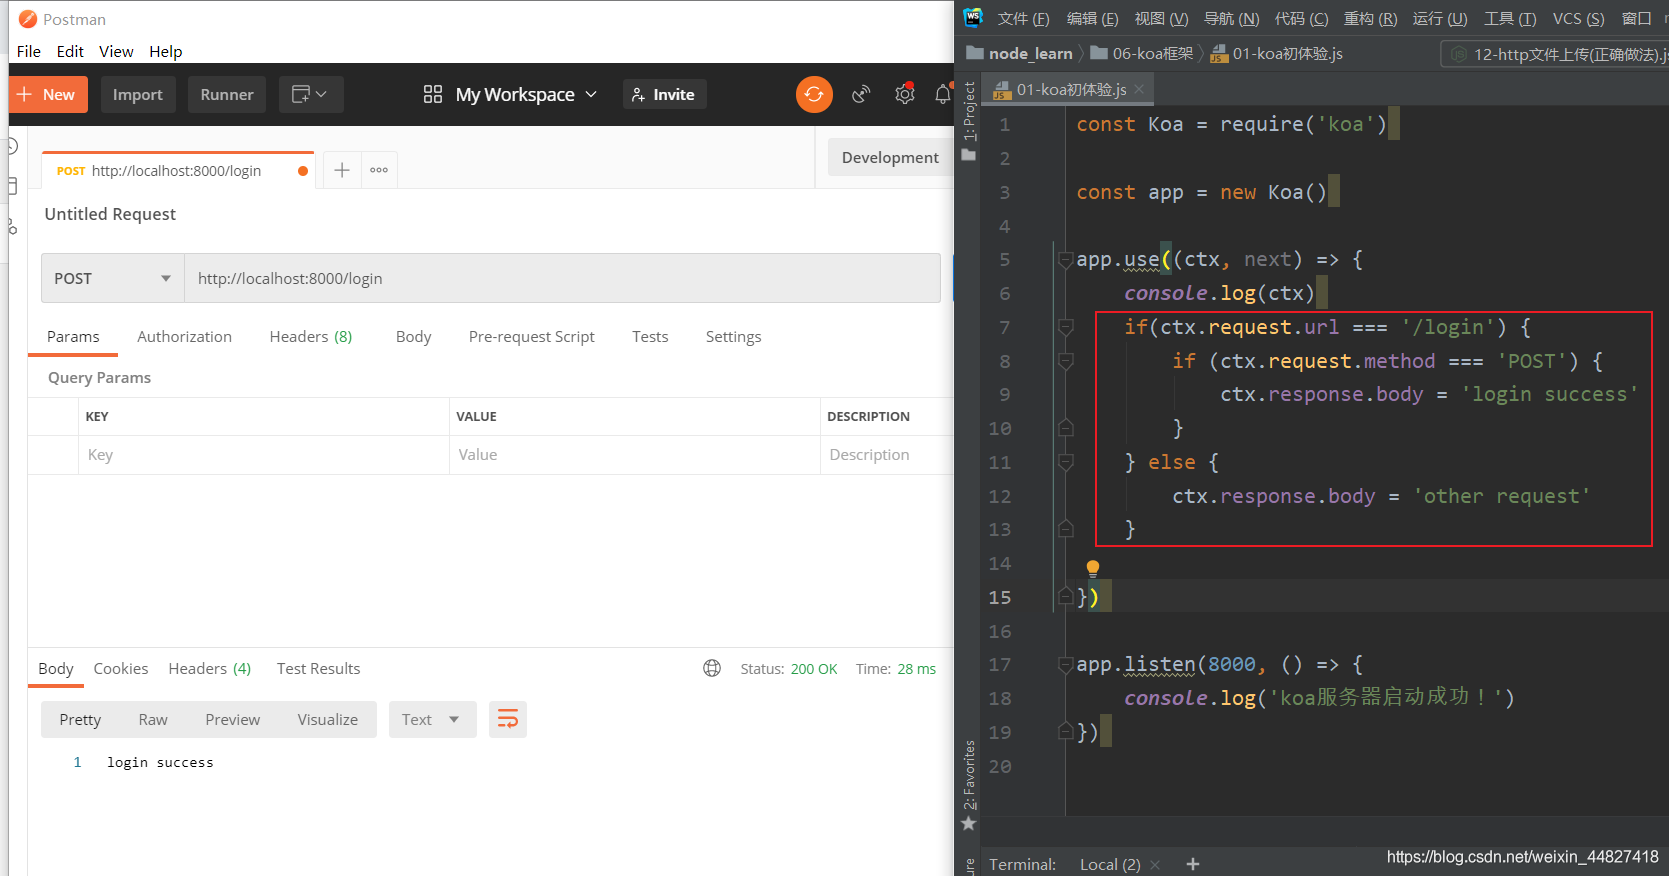The image size is (1669, 876).
Task: Open the satellite capture requests icon
Action: [861, 95]
